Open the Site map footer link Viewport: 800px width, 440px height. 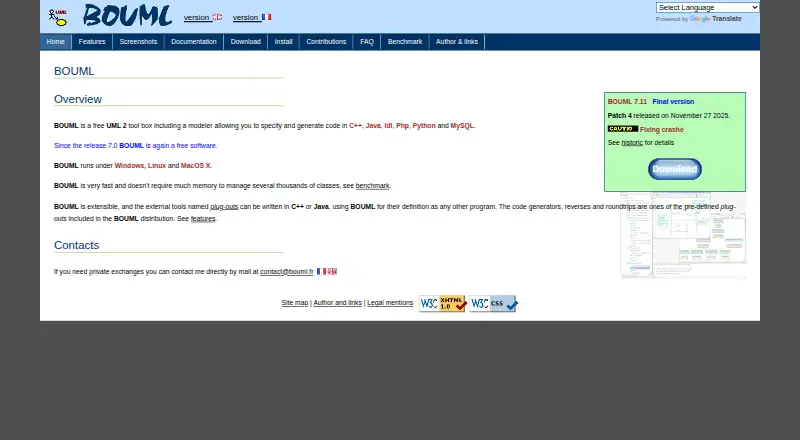[x=295, y=303]
